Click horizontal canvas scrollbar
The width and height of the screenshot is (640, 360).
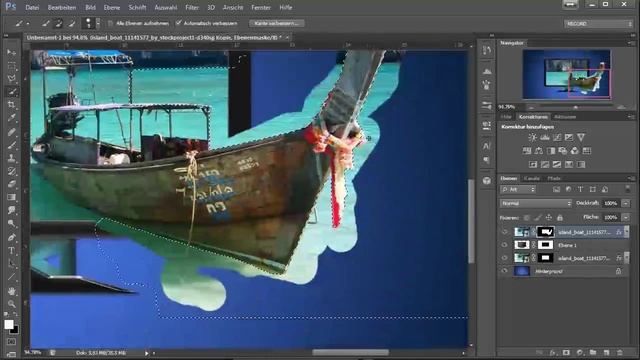pos(350,352)
